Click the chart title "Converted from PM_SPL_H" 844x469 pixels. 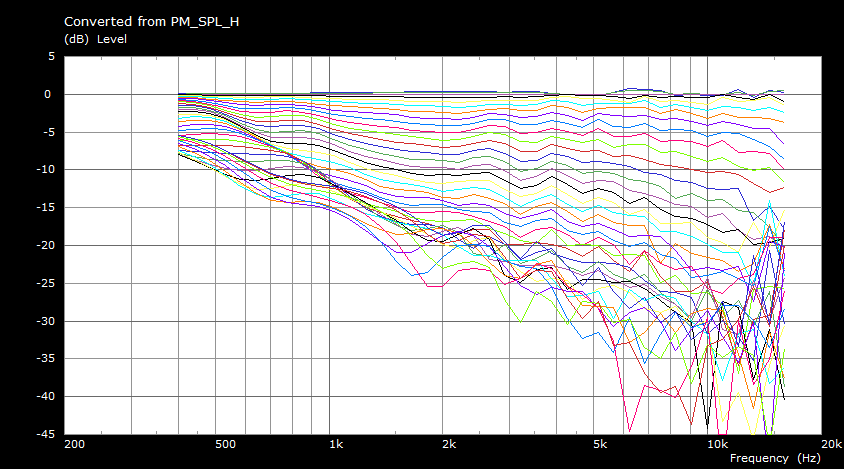(152, 22)
